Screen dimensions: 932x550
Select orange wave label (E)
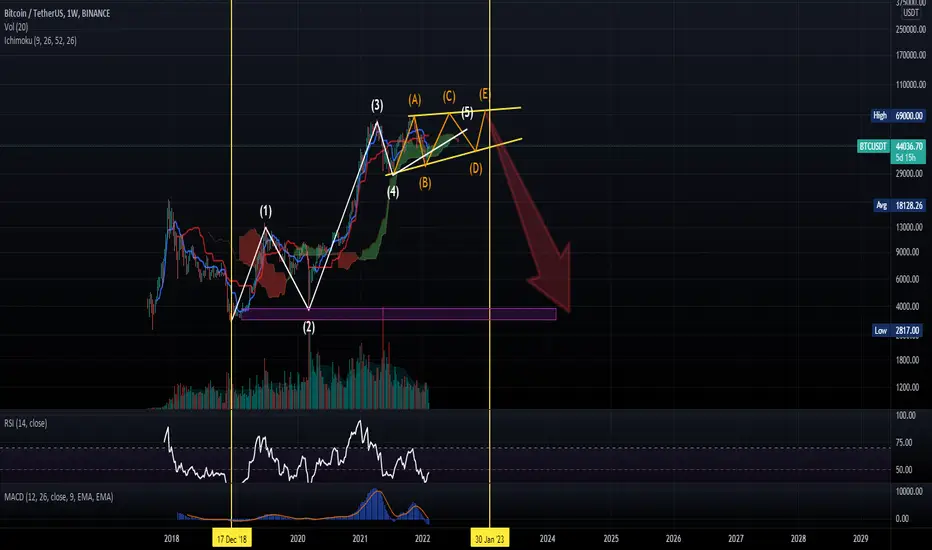tap(484, 93)
